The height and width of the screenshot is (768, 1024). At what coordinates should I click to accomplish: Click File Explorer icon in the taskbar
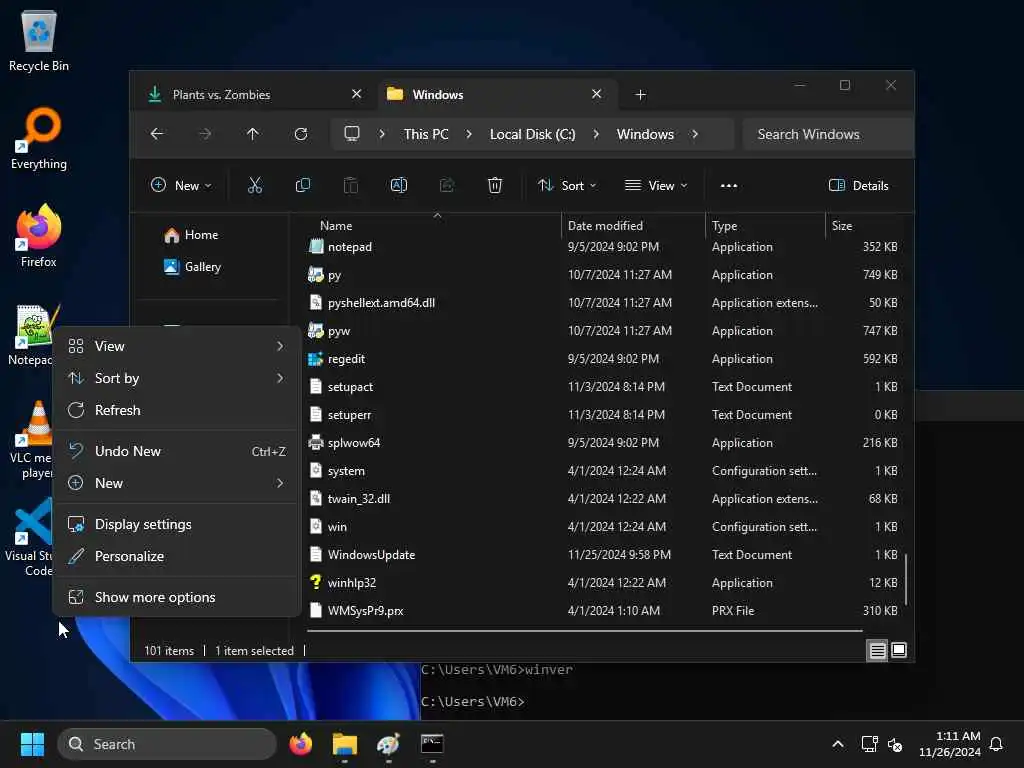(x=345, y=744)
